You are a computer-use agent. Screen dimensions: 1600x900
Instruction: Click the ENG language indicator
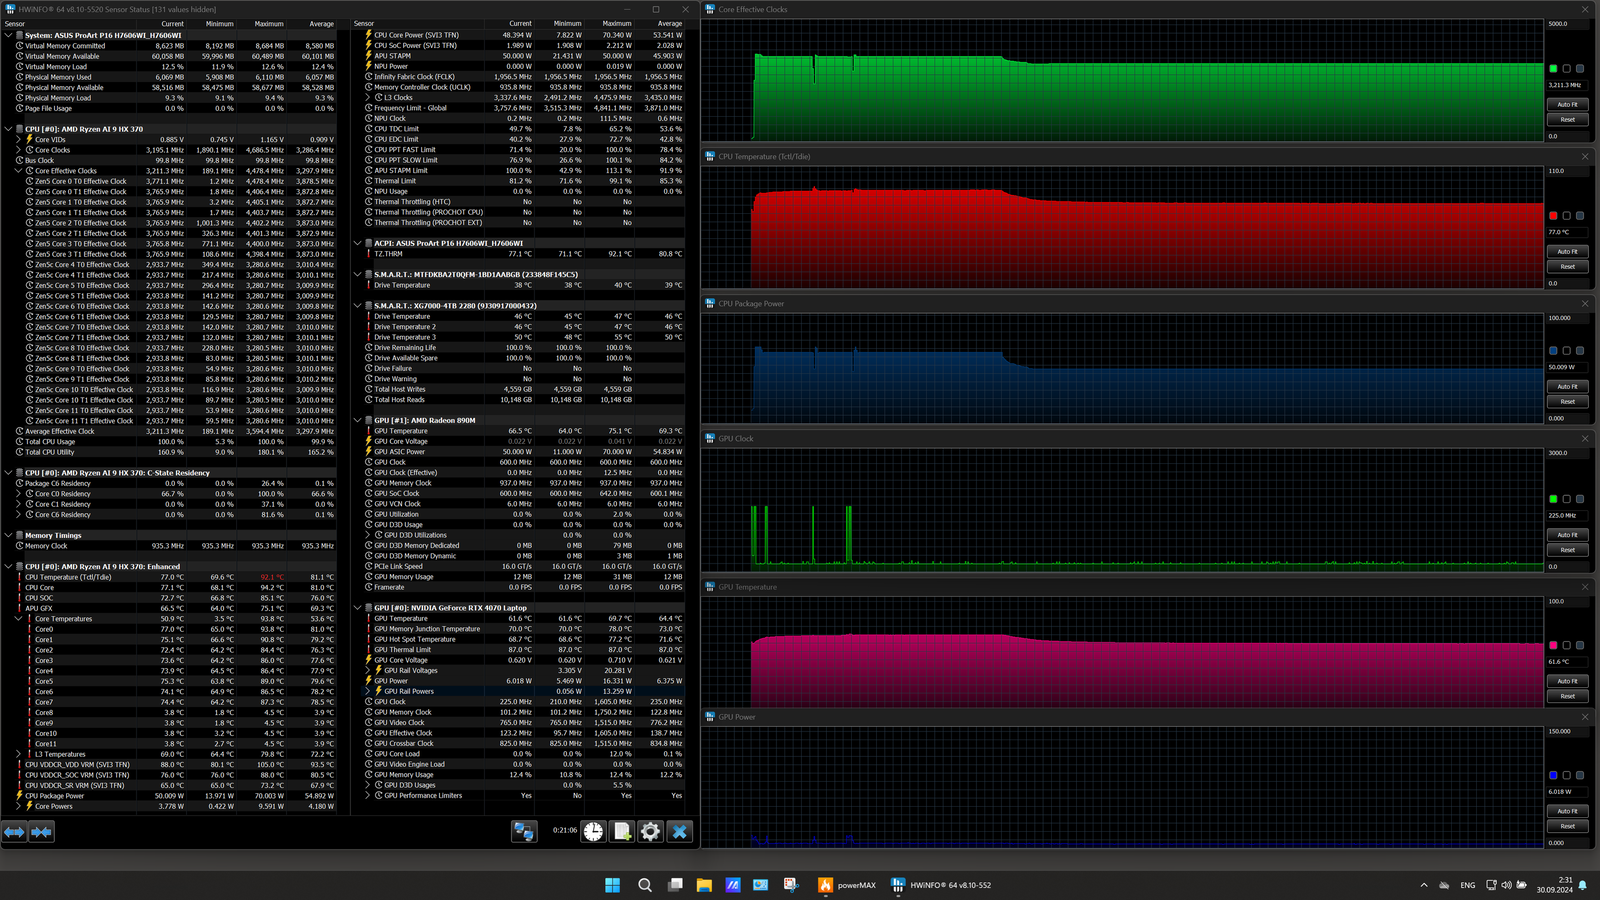pyautogui.click(x=1468, y=885)
